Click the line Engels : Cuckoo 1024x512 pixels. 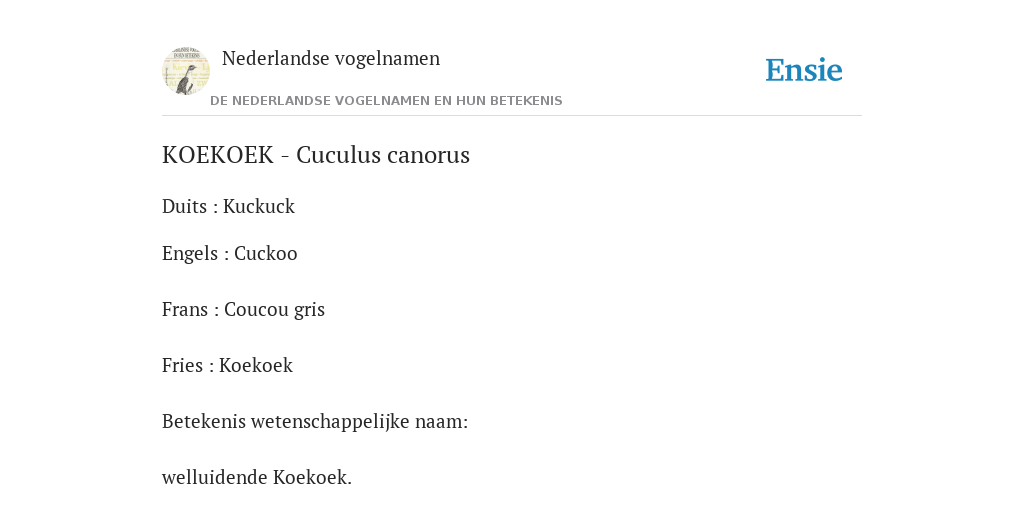point(230,253)
